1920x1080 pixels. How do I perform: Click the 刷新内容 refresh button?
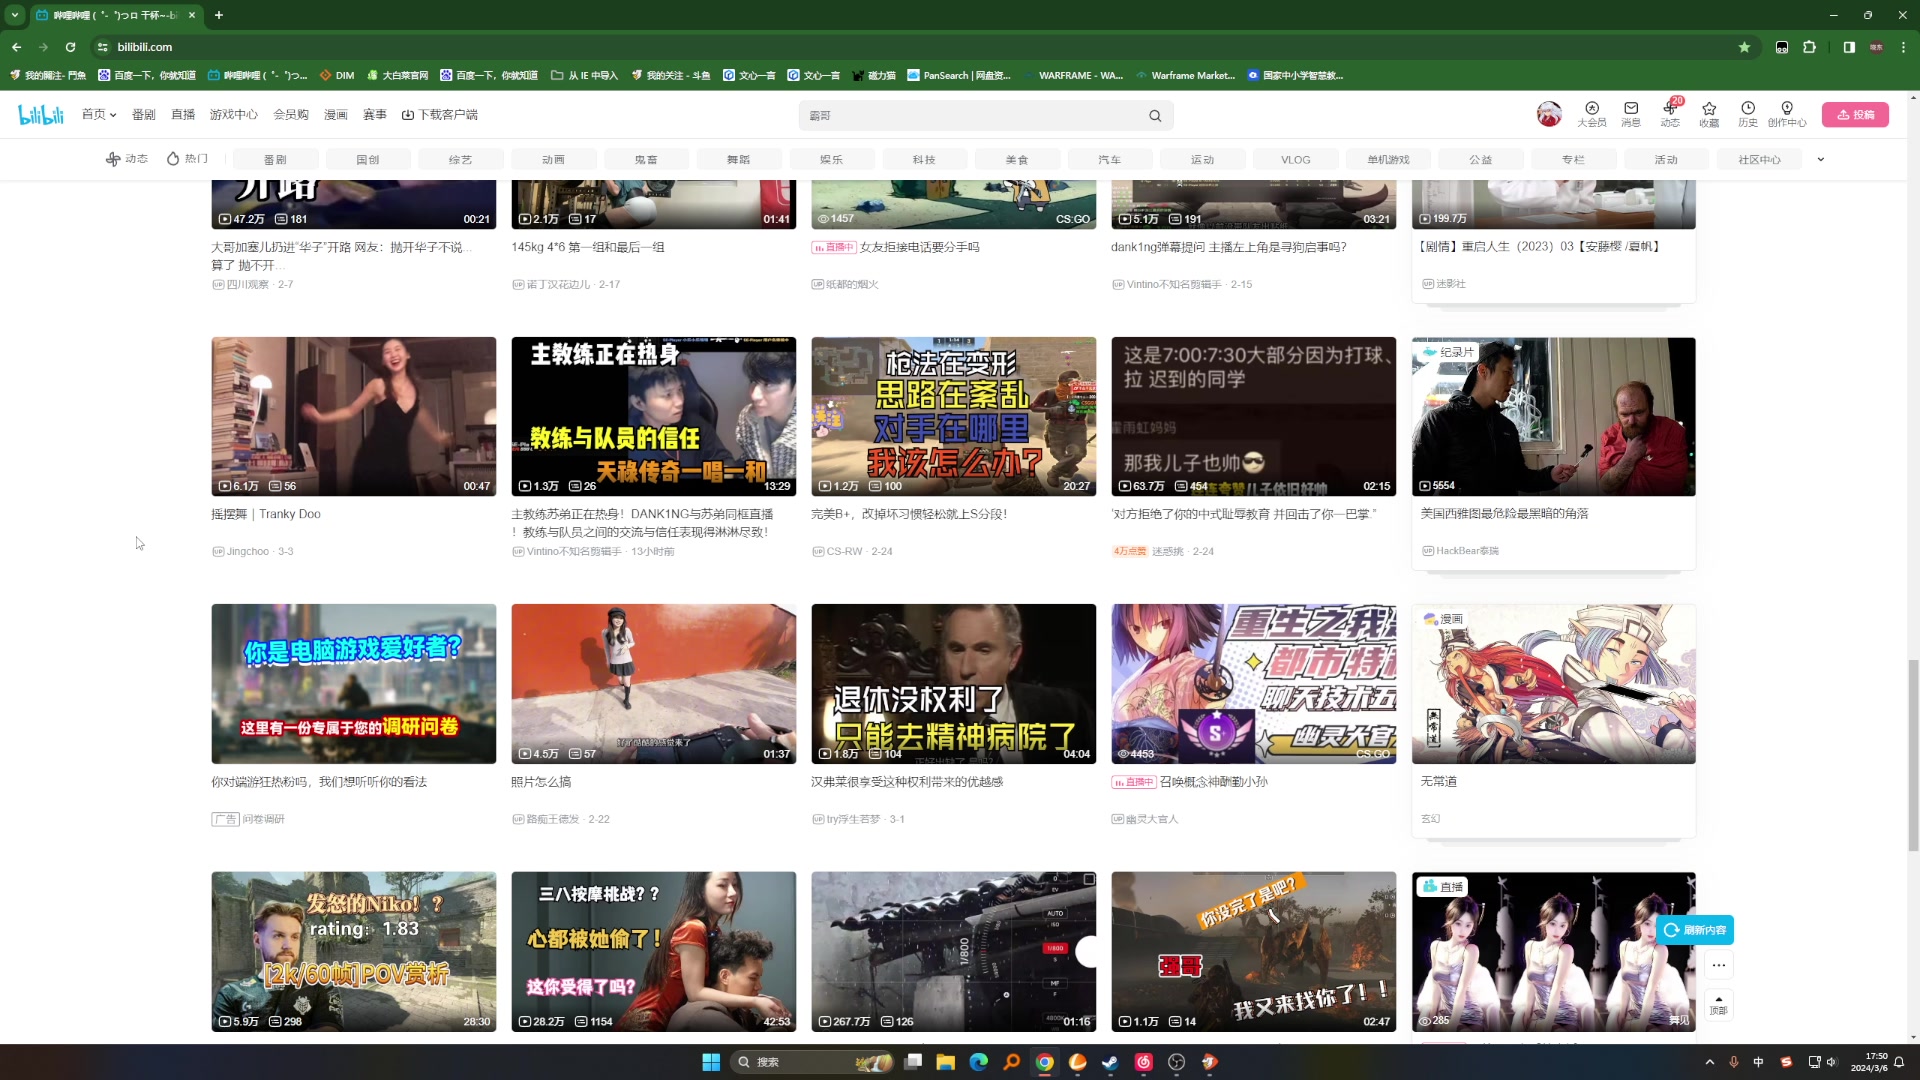point(1695,930)
